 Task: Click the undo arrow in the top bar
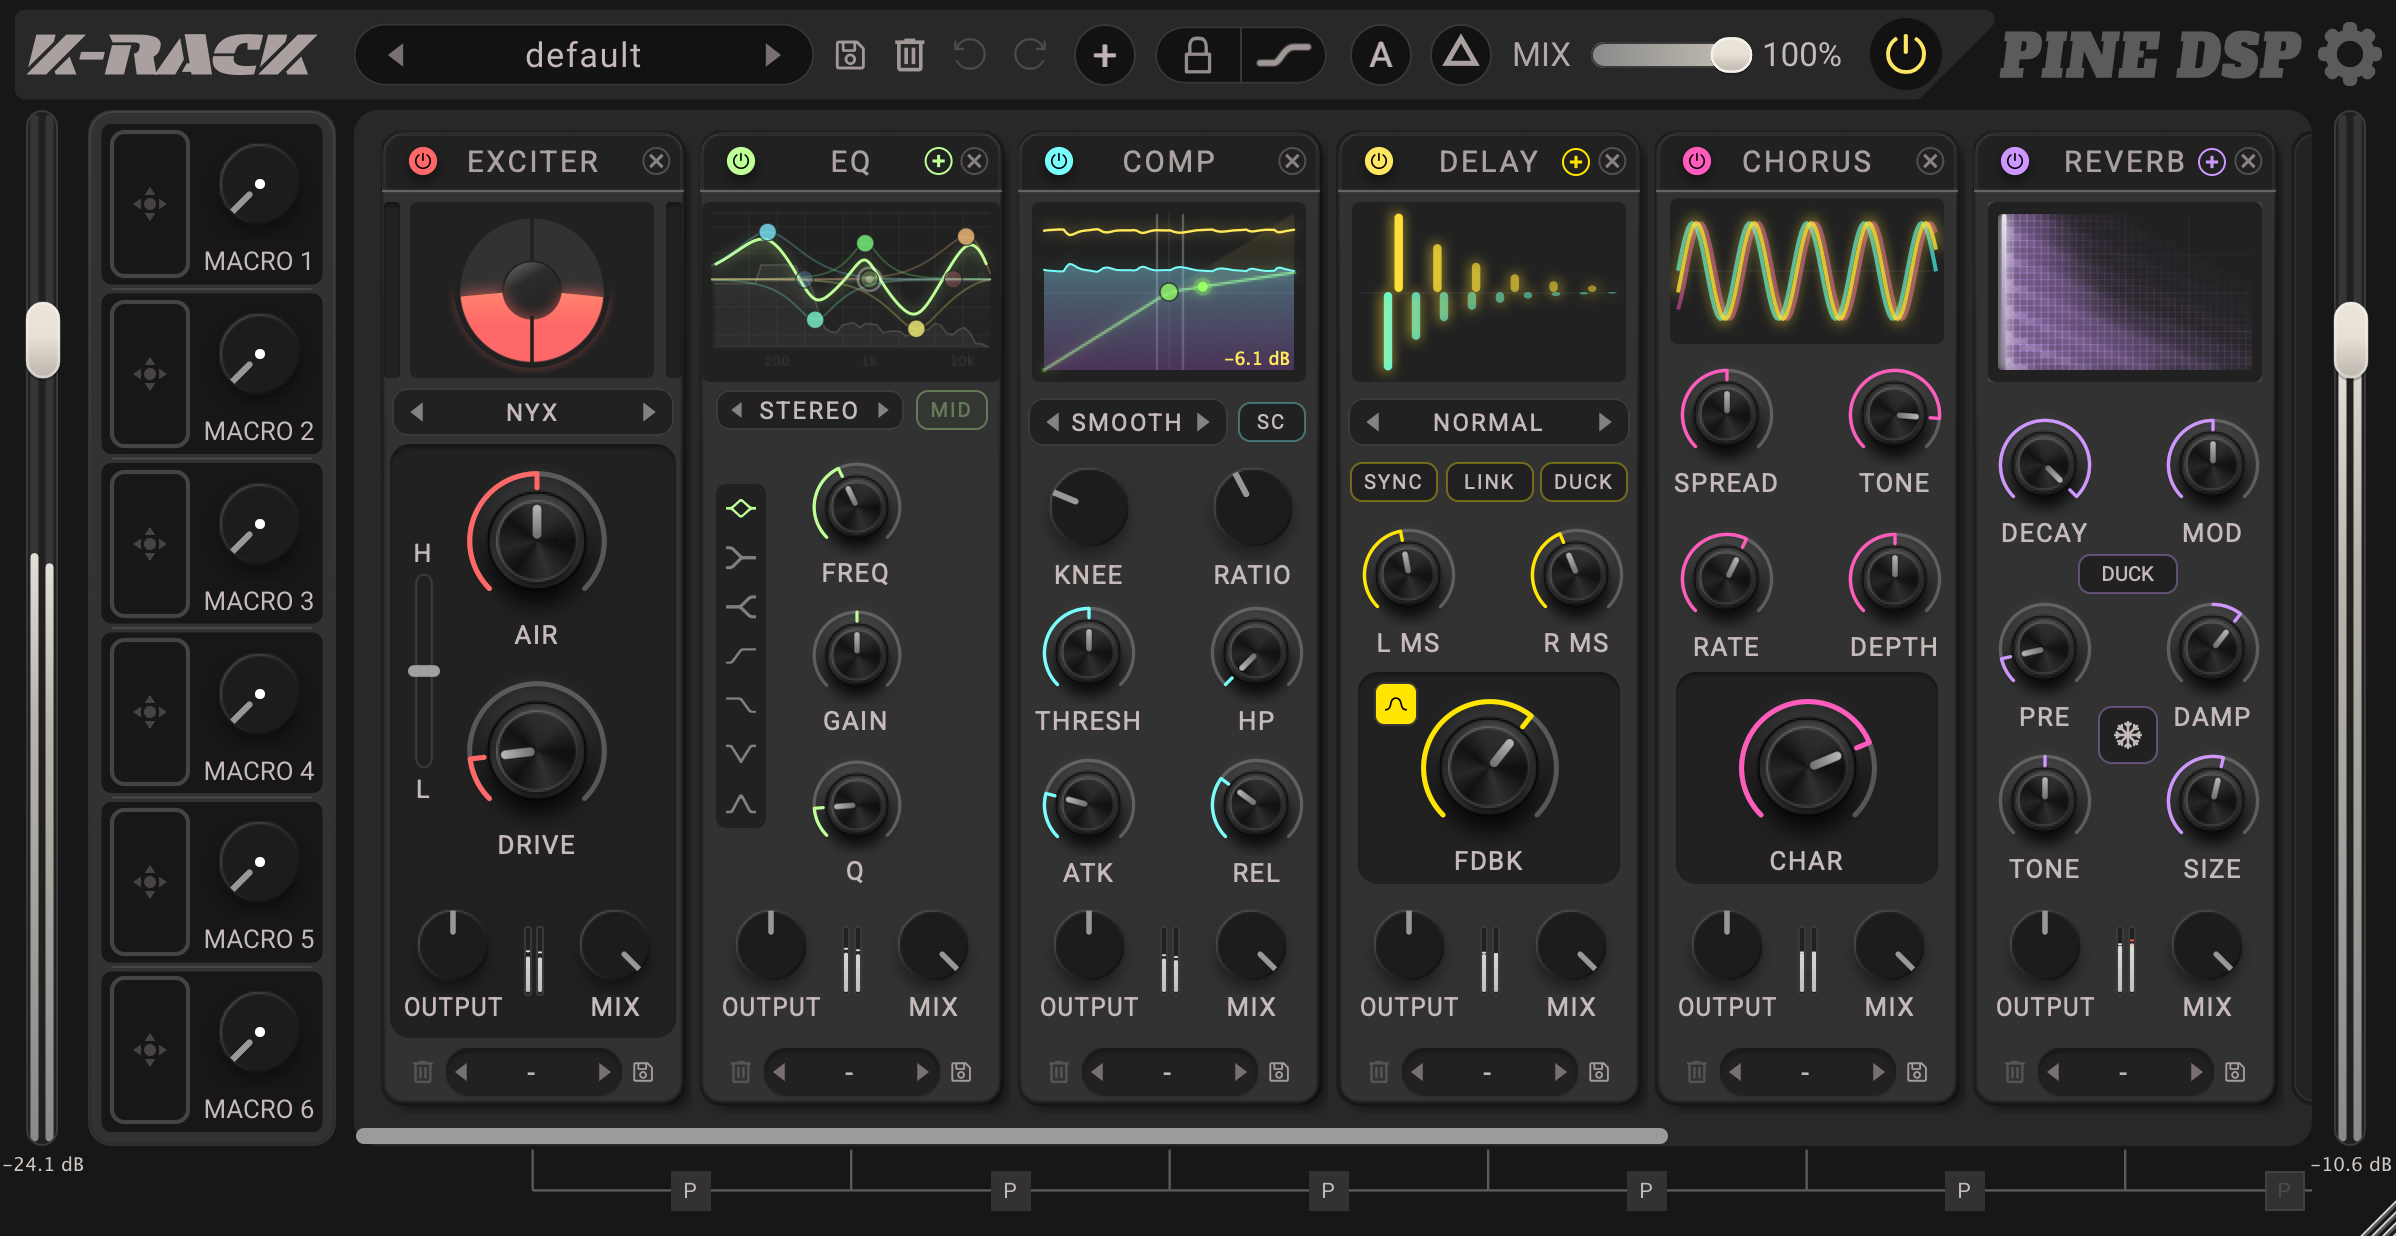(x=970, y=55)
